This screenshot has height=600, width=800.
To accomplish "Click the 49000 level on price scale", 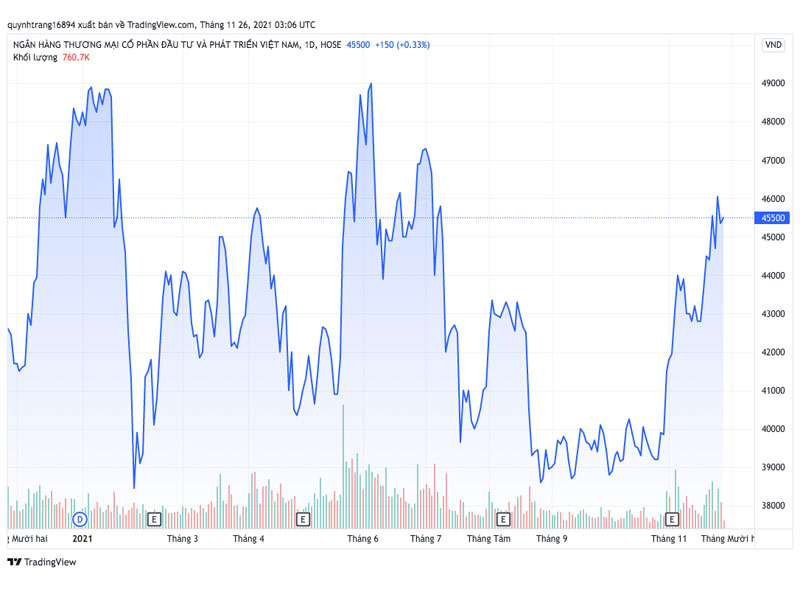I will (772, 83).
